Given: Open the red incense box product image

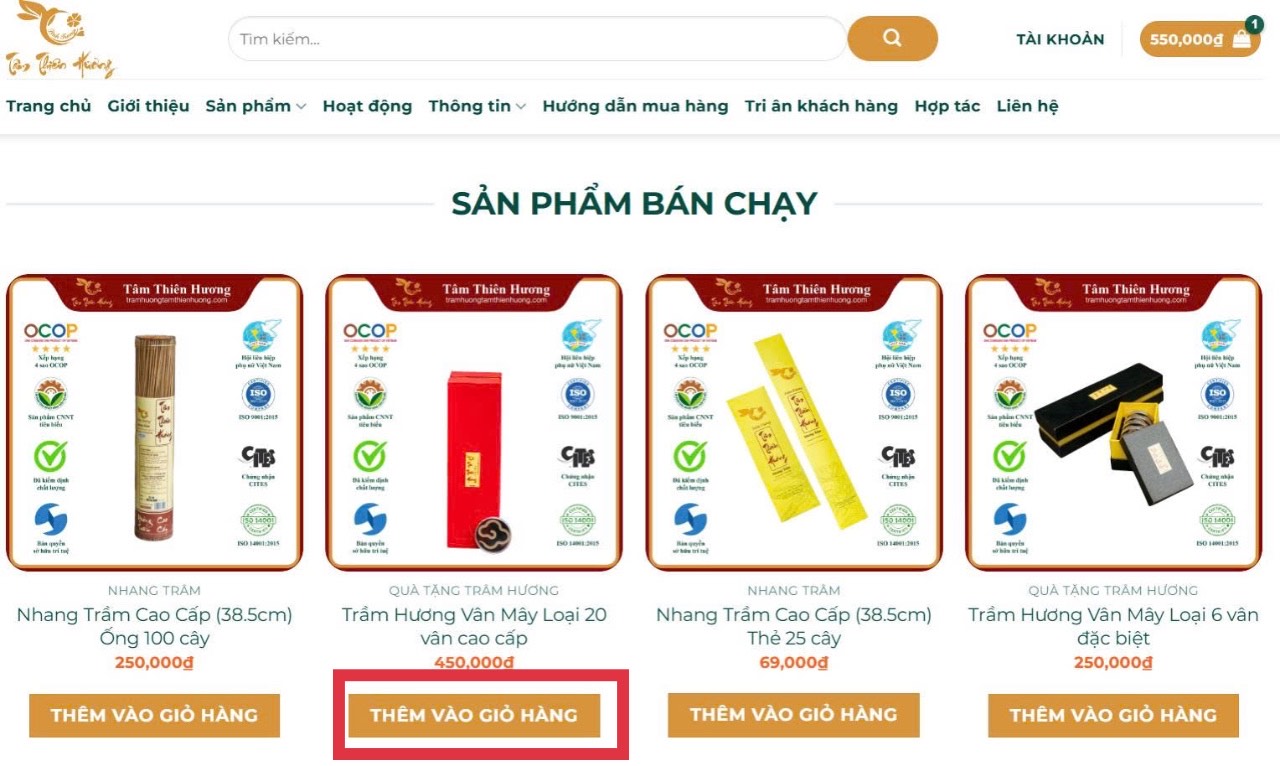Looking at the screenshot, I should 474,422.
